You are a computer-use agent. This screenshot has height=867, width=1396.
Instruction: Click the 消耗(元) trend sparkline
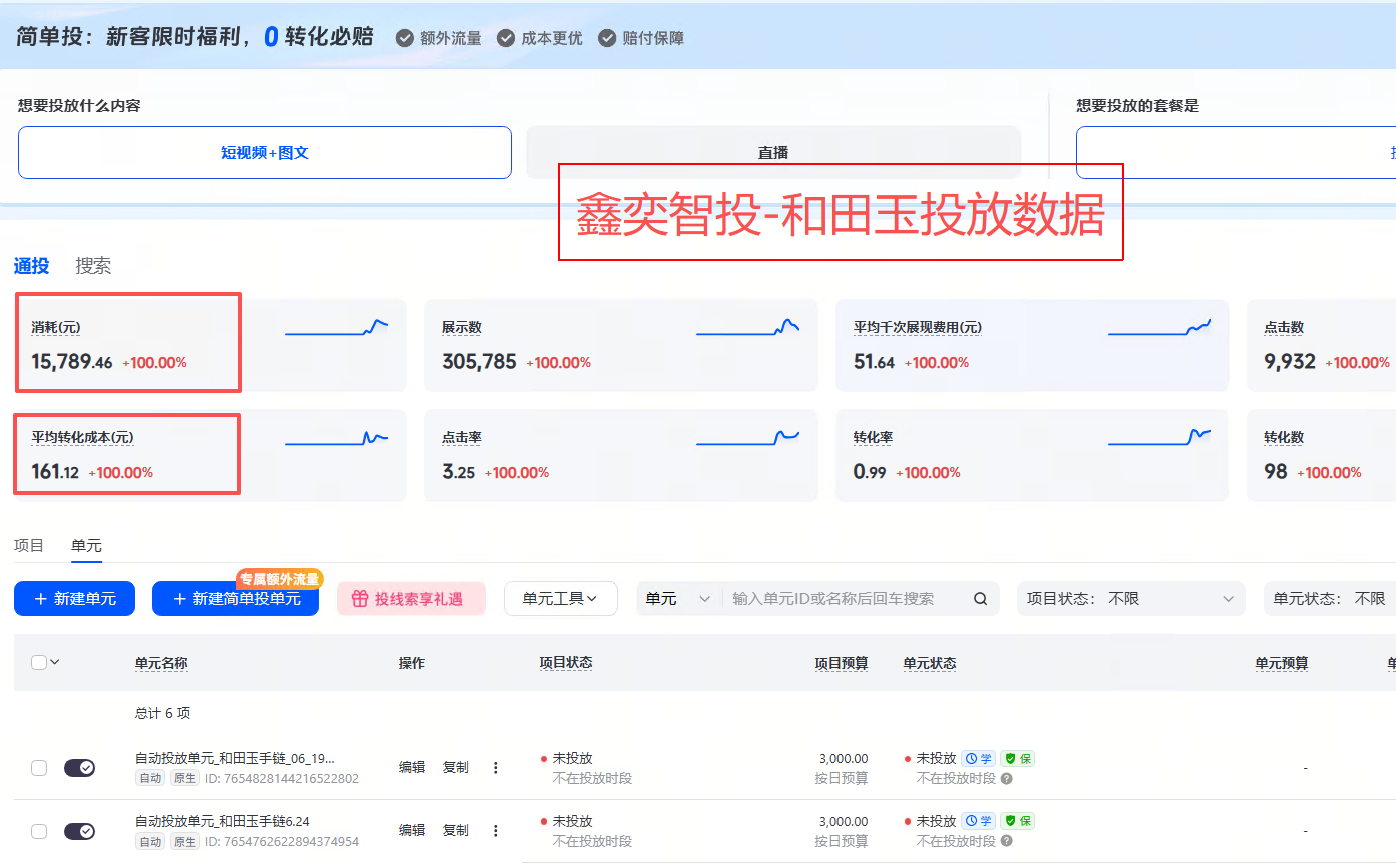336,328
